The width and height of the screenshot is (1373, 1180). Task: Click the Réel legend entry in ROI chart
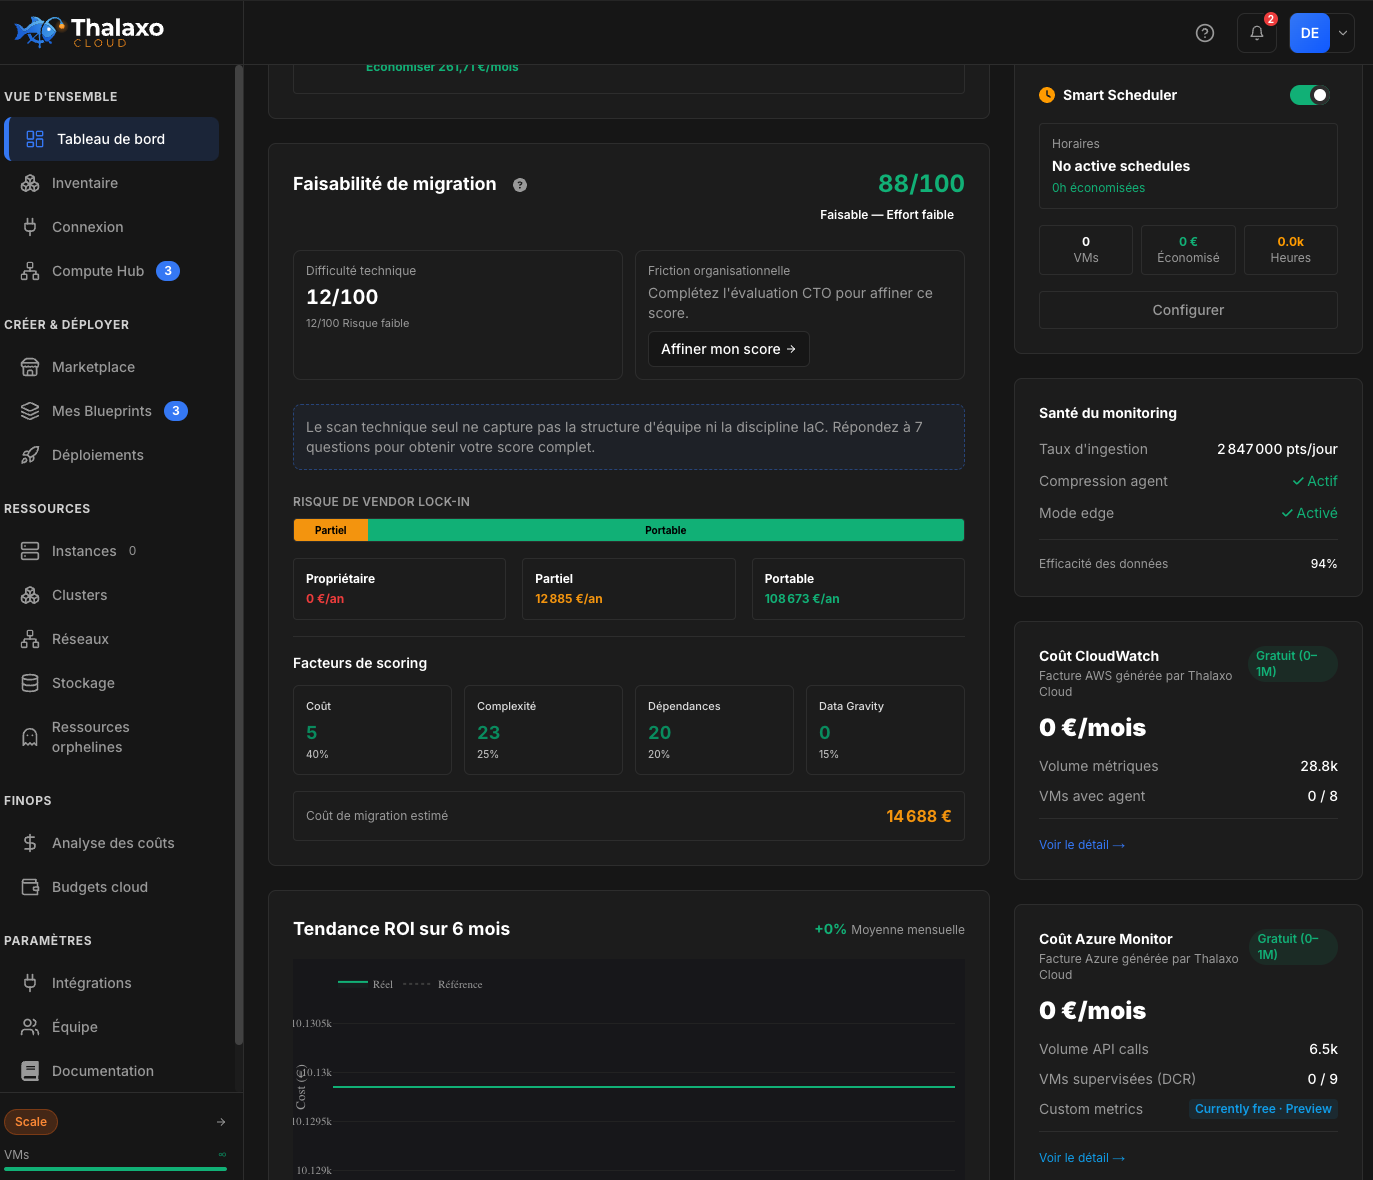click(x=366, y=984)
